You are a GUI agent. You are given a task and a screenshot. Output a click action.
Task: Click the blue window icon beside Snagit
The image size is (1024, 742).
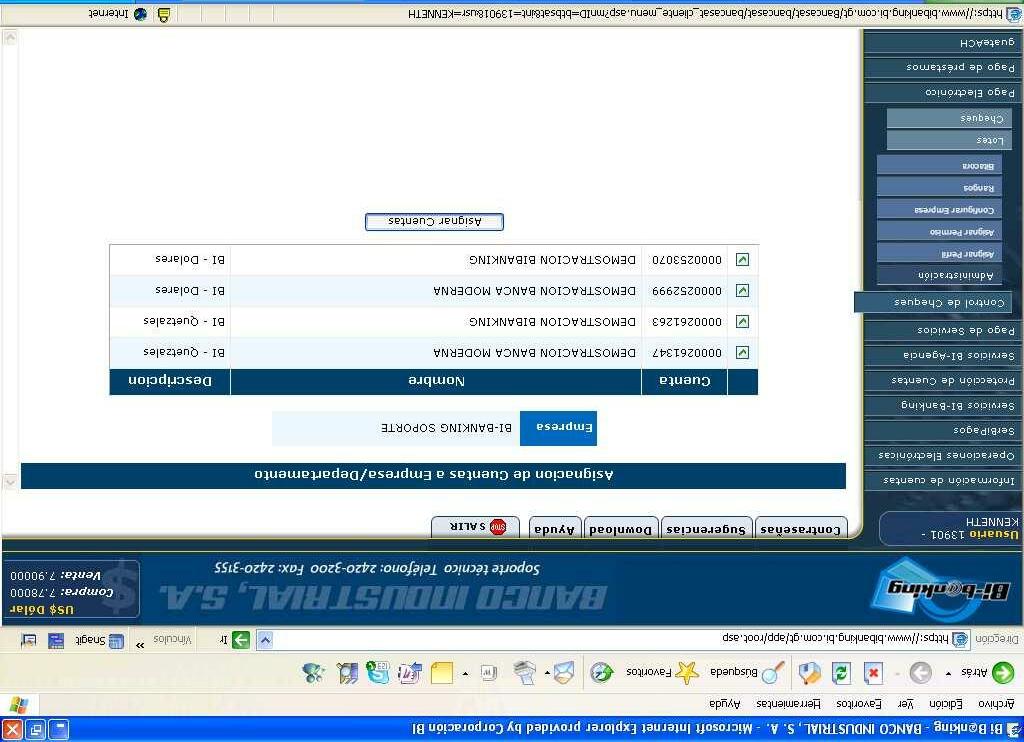click(56, 641)
